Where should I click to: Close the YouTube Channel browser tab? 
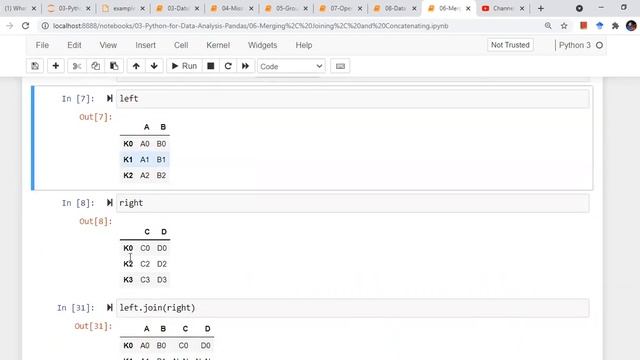tap(522, 8)
